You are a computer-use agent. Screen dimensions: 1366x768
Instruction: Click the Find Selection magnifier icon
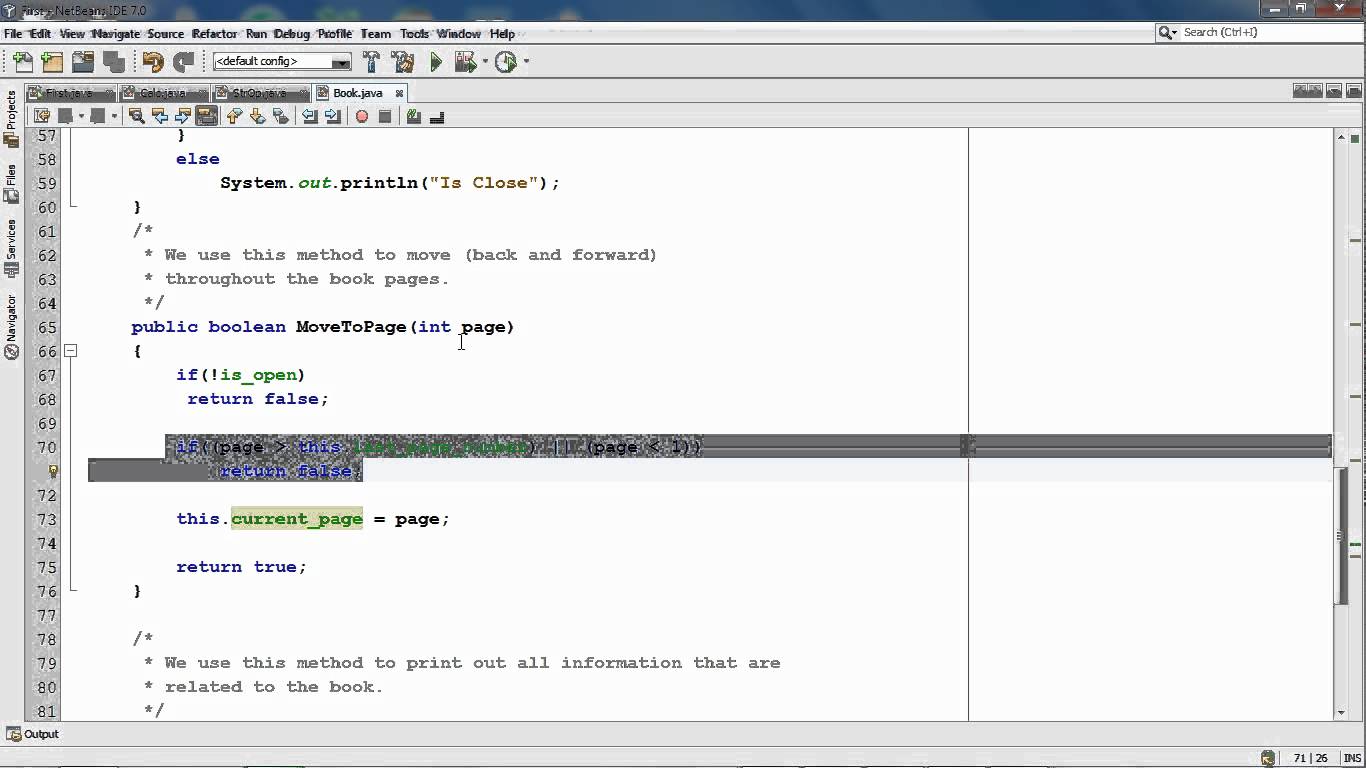coord(137,116)
